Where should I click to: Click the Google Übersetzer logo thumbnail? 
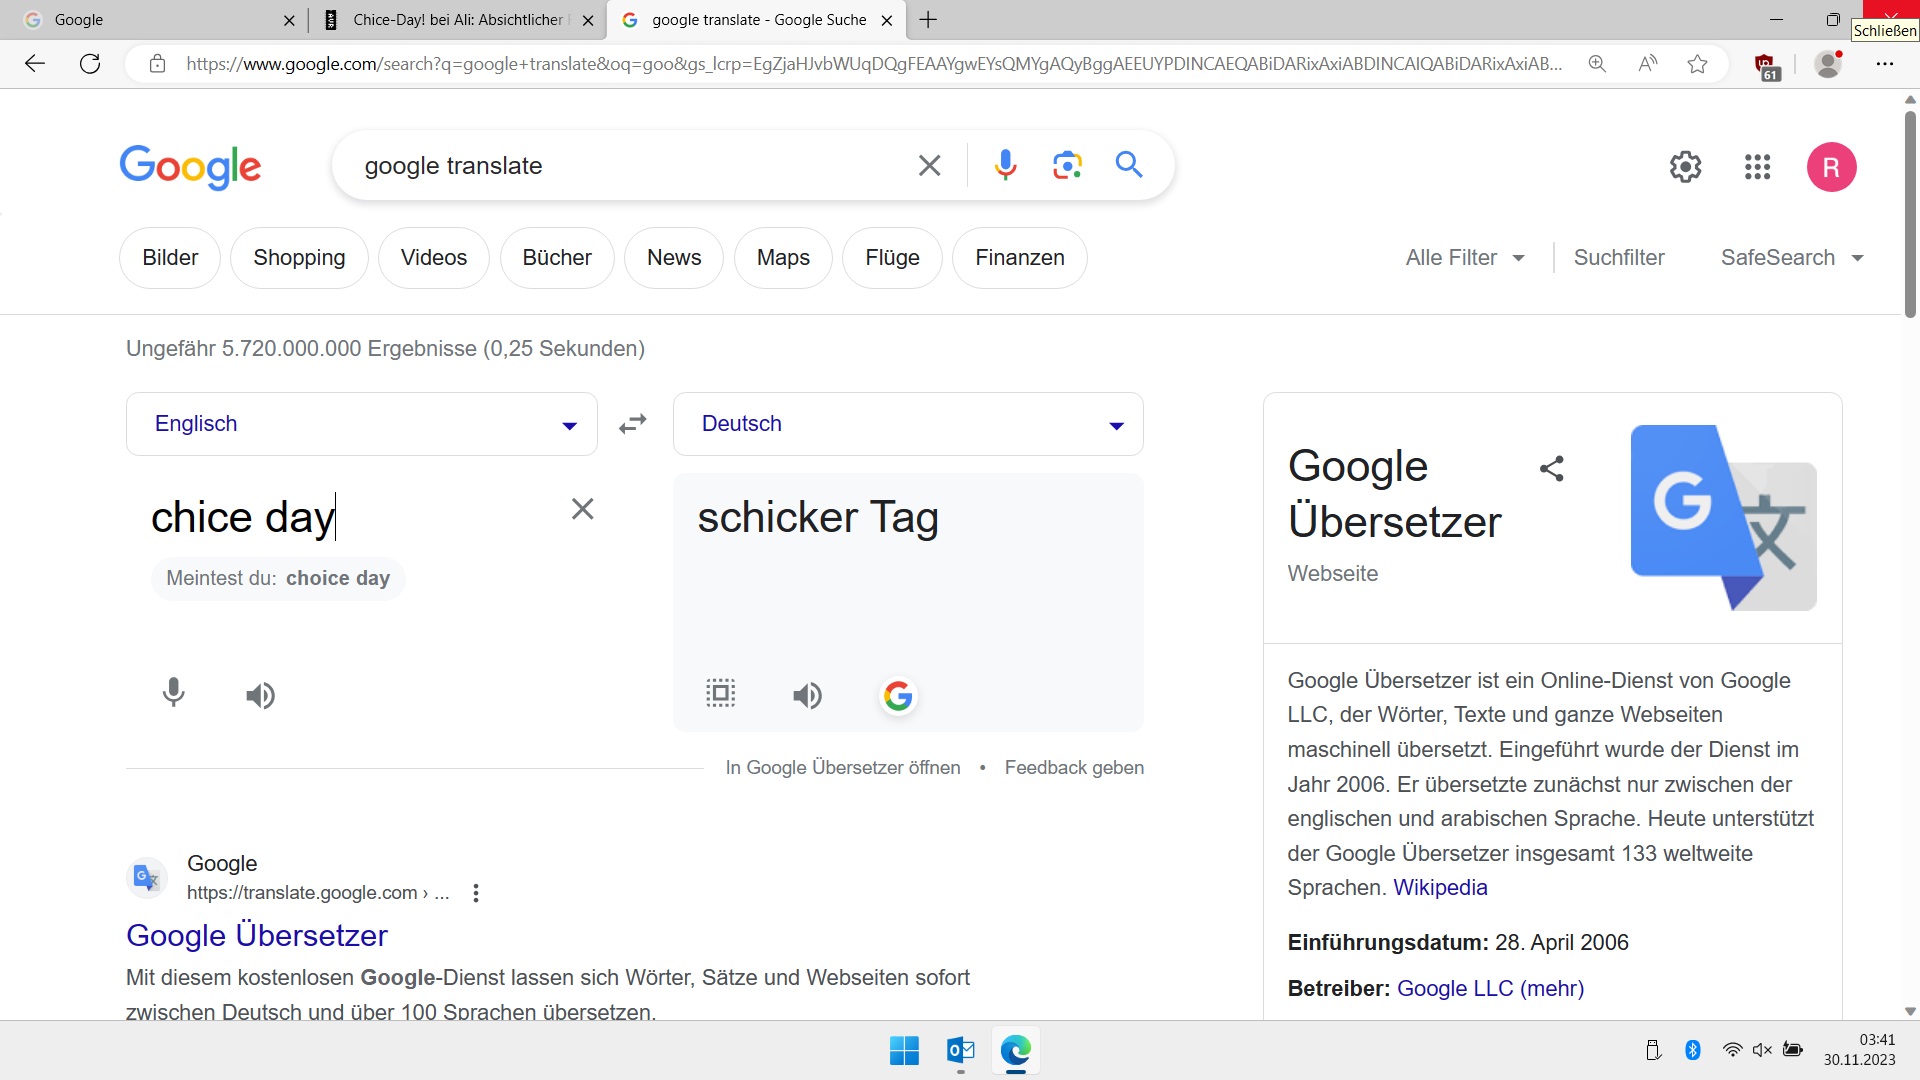1723,517
